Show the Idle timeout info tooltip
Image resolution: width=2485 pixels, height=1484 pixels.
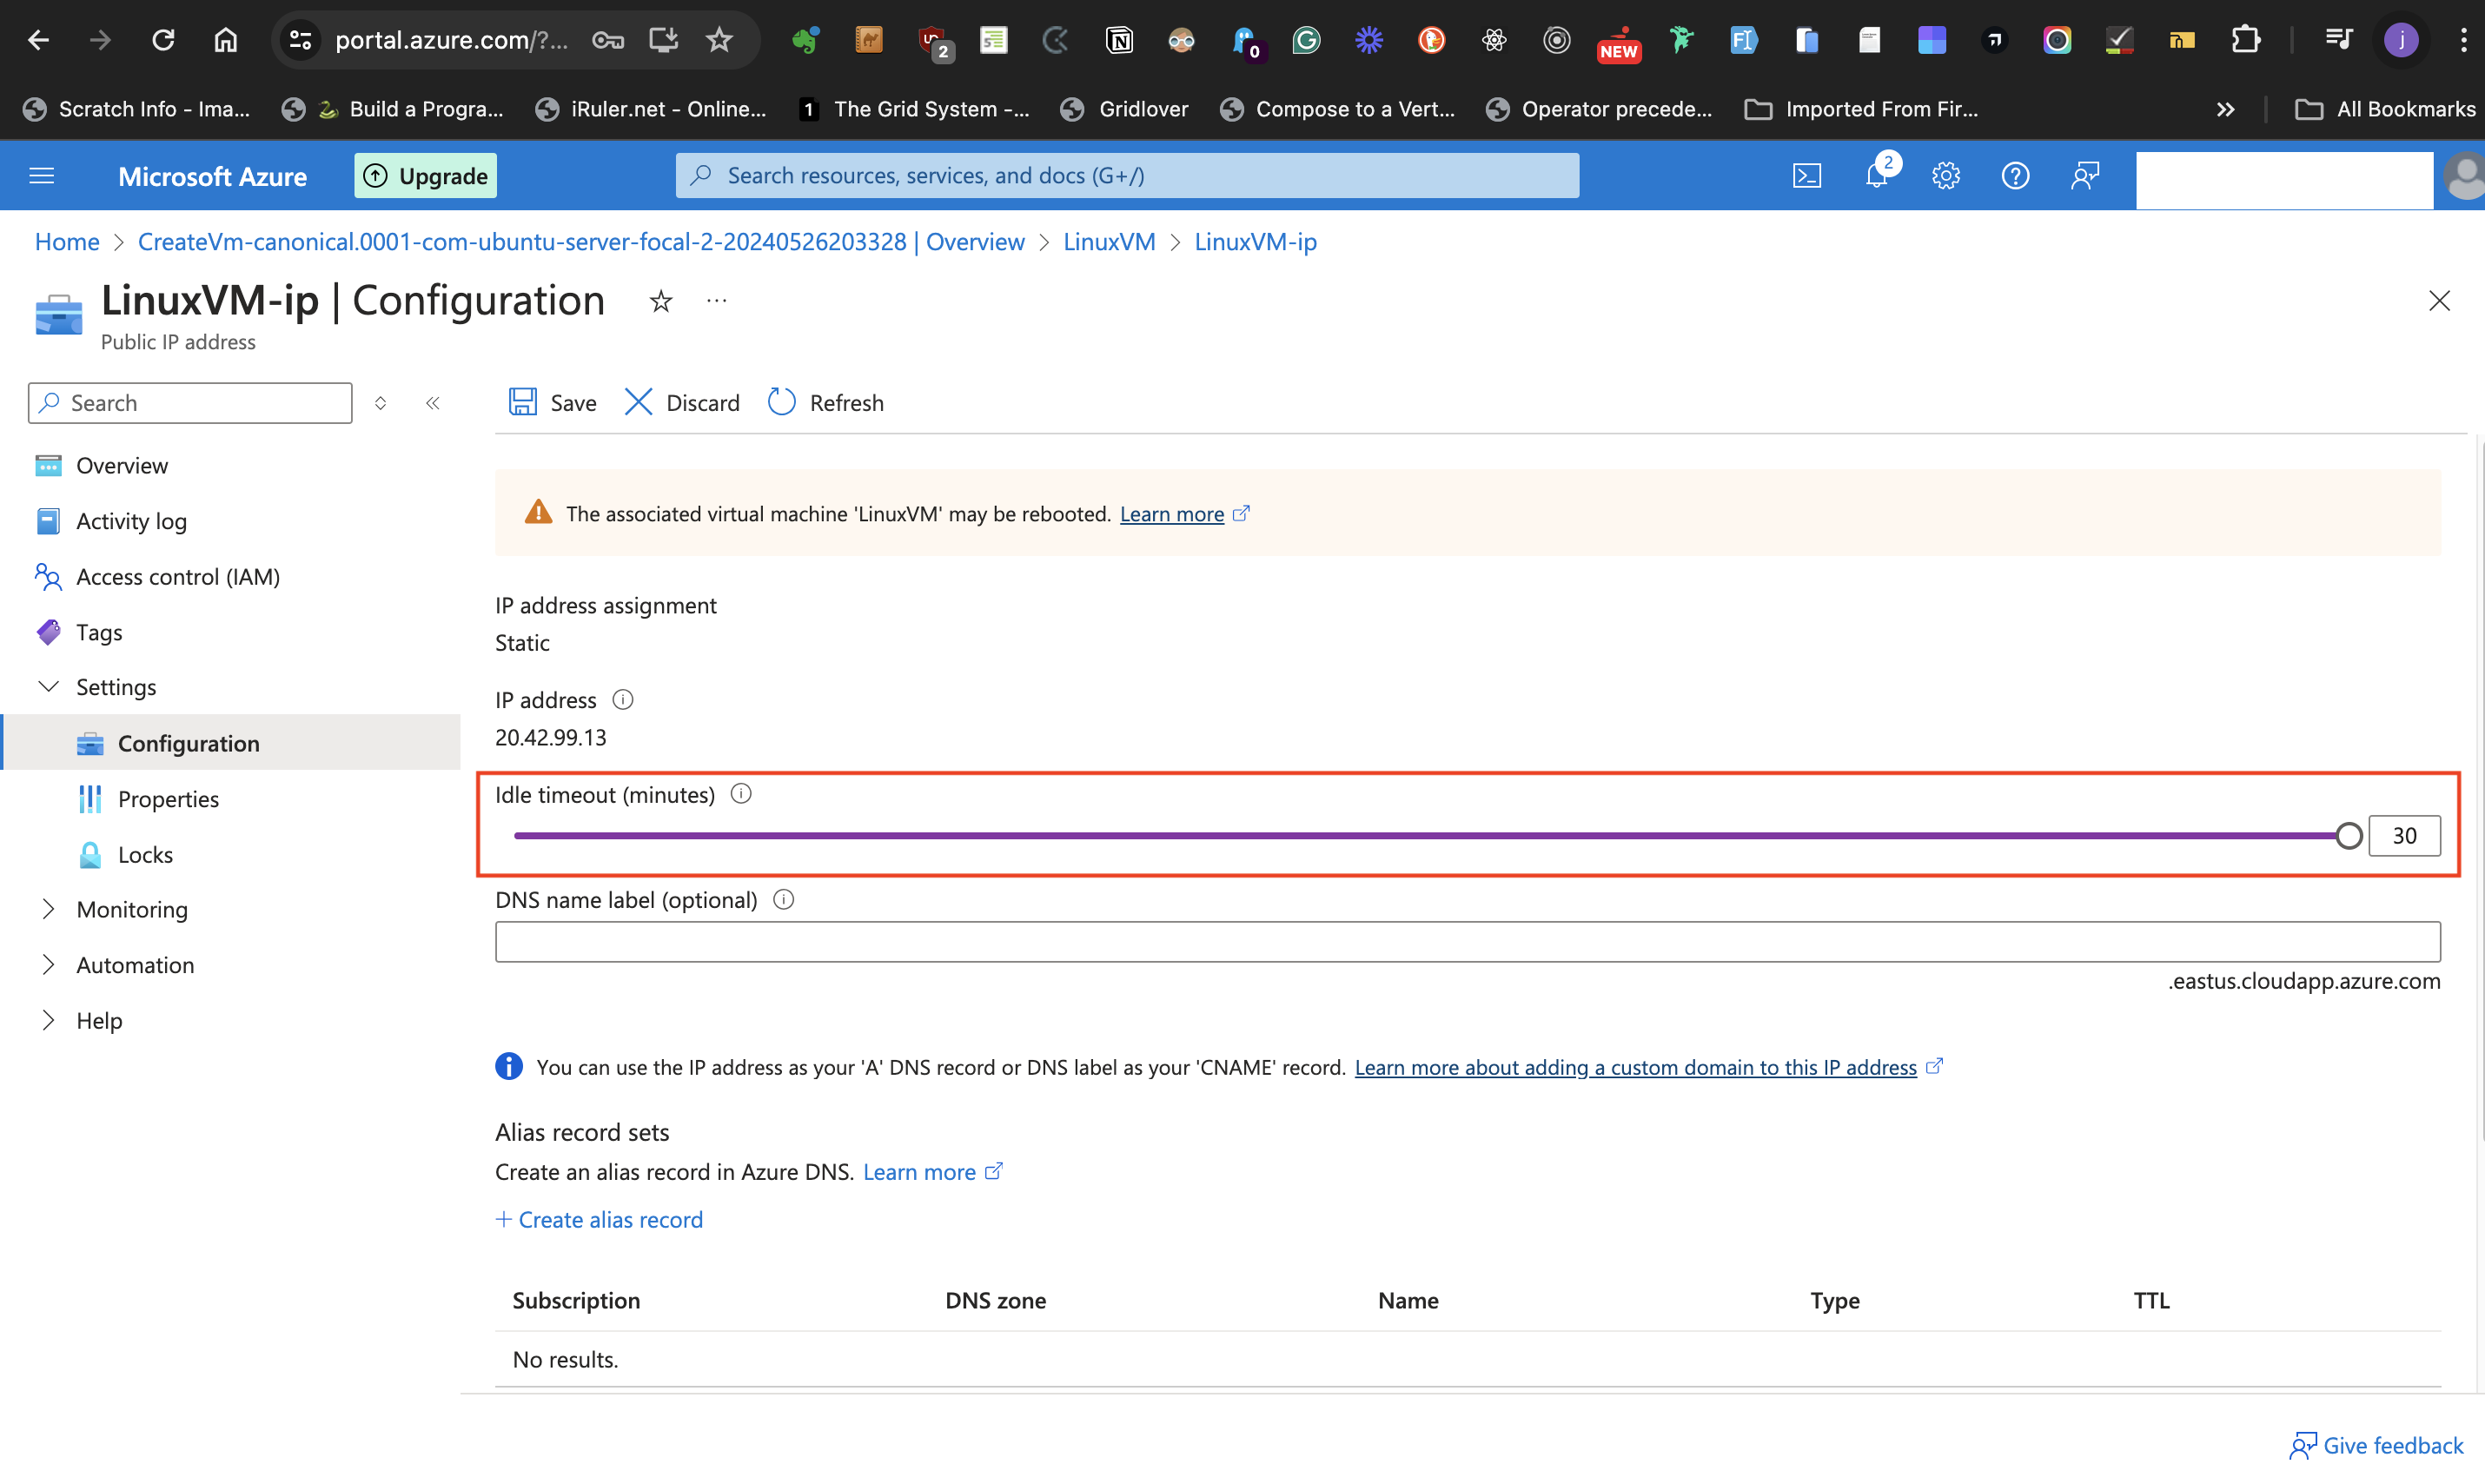pos(741,793)
